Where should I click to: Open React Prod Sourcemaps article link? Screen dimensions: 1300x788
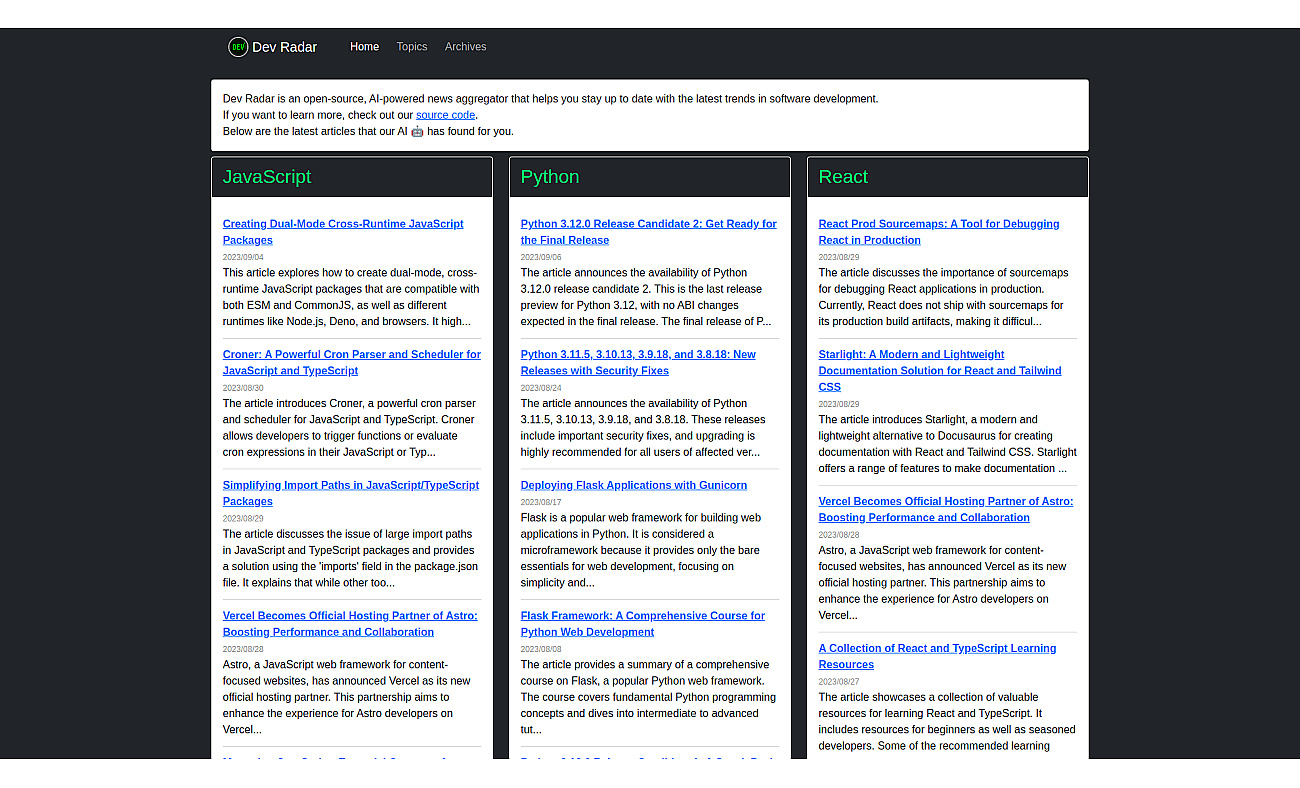pos(939,232)
